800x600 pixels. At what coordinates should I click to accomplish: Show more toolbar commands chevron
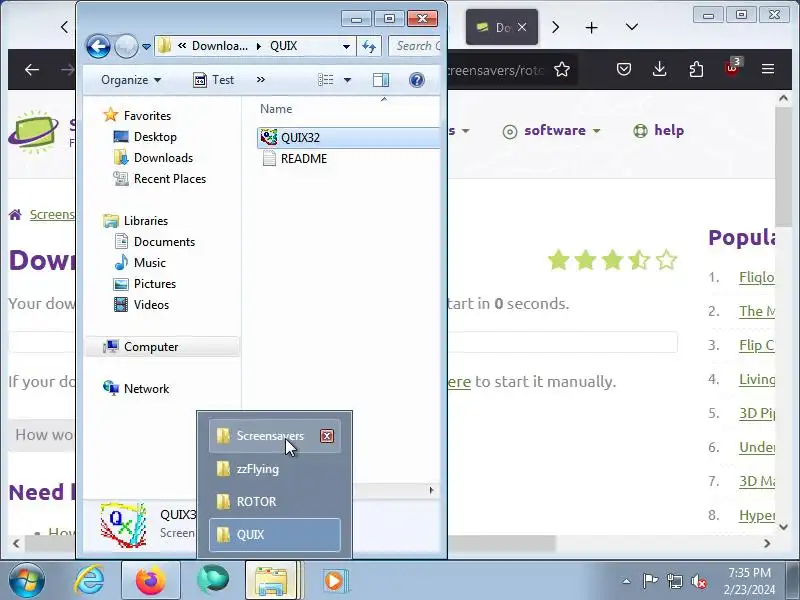pos(261,80)
